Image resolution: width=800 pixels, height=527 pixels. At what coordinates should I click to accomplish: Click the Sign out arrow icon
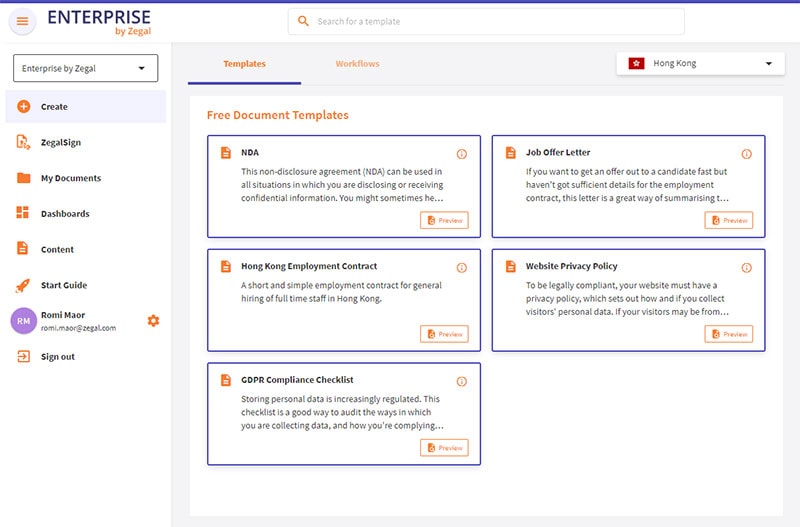coord(23,356)
